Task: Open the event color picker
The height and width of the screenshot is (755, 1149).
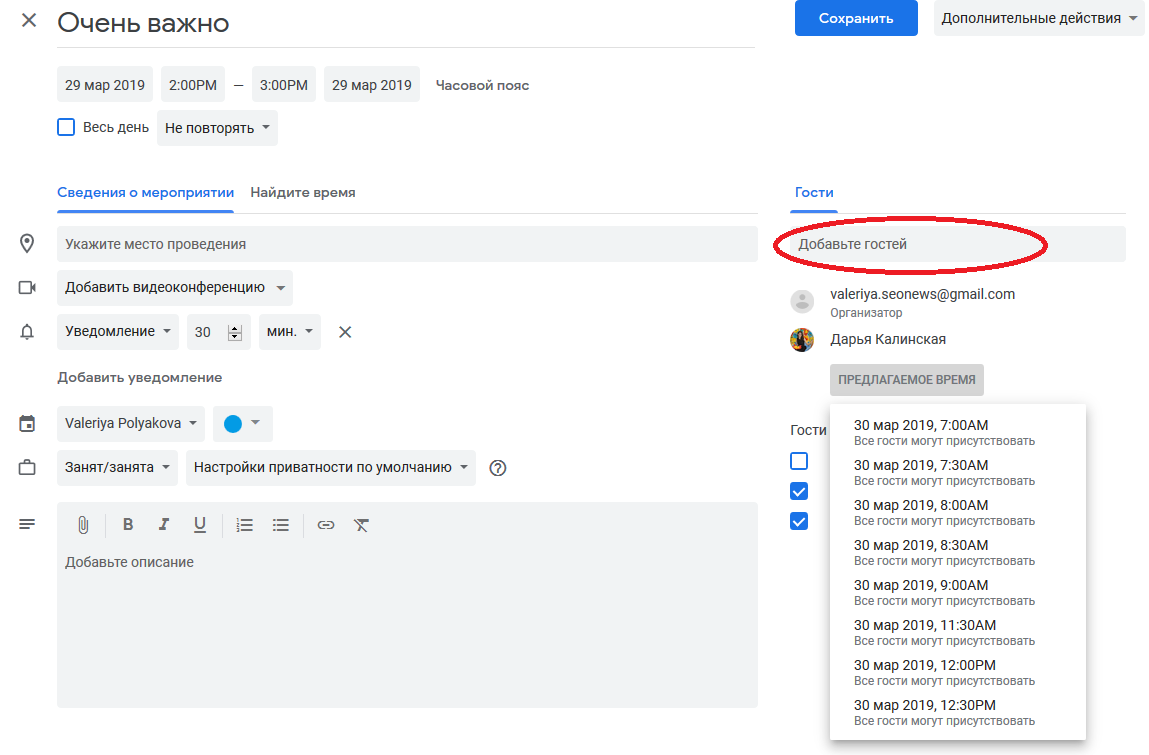Action: click(x=242, y=424)
